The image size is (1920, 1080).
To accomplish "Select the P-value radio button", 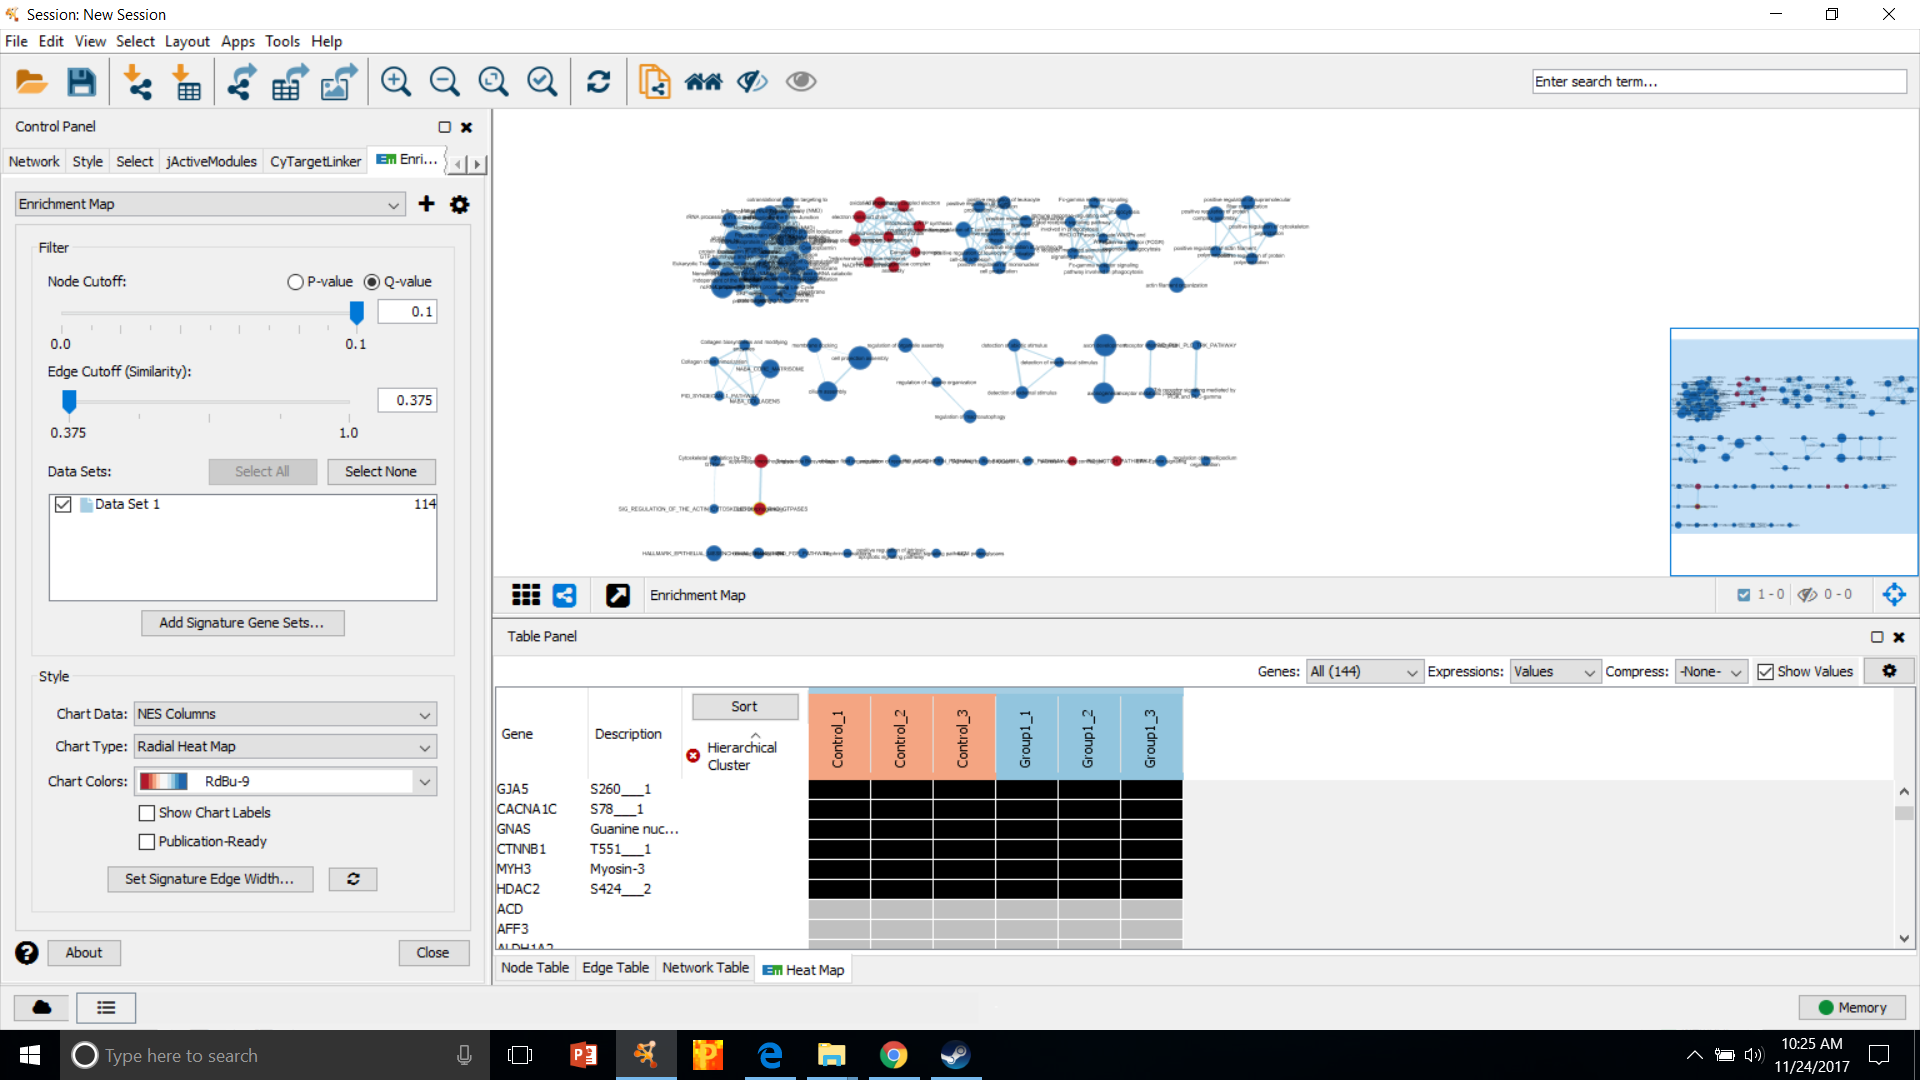I will point(295,281).
